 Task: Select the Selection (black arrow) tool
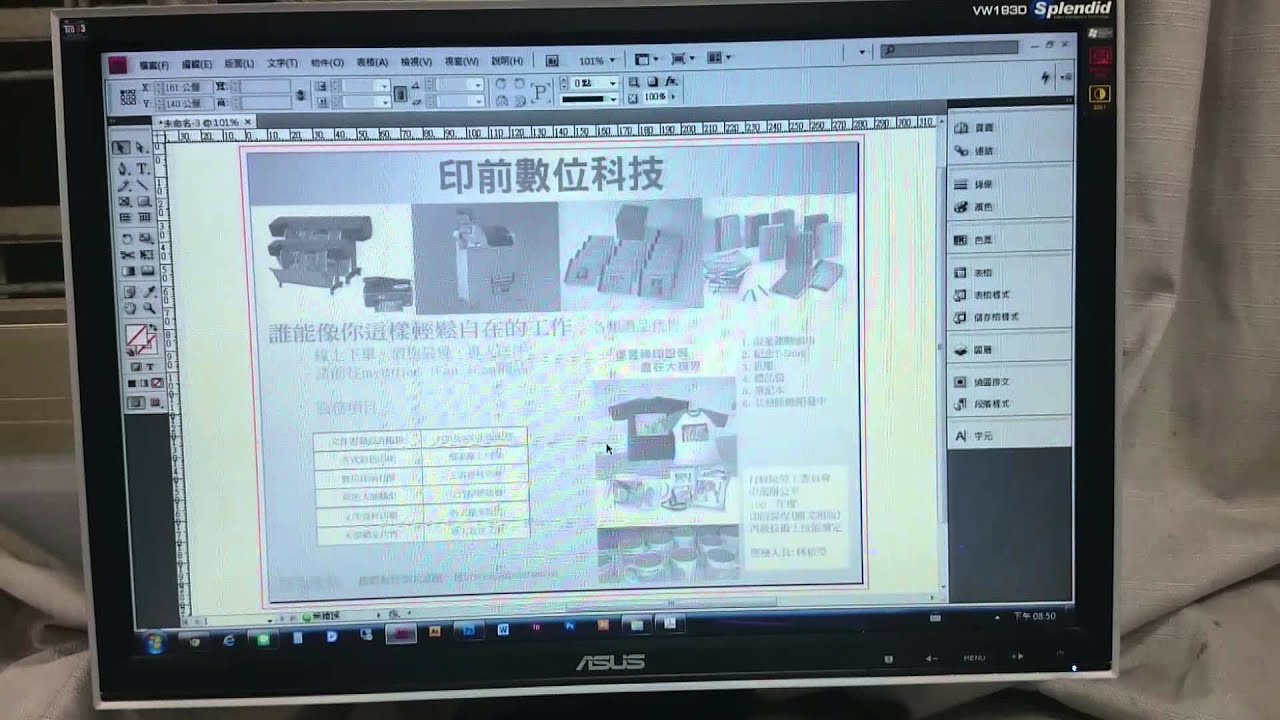pyautogui.click(x=120, y=147)
